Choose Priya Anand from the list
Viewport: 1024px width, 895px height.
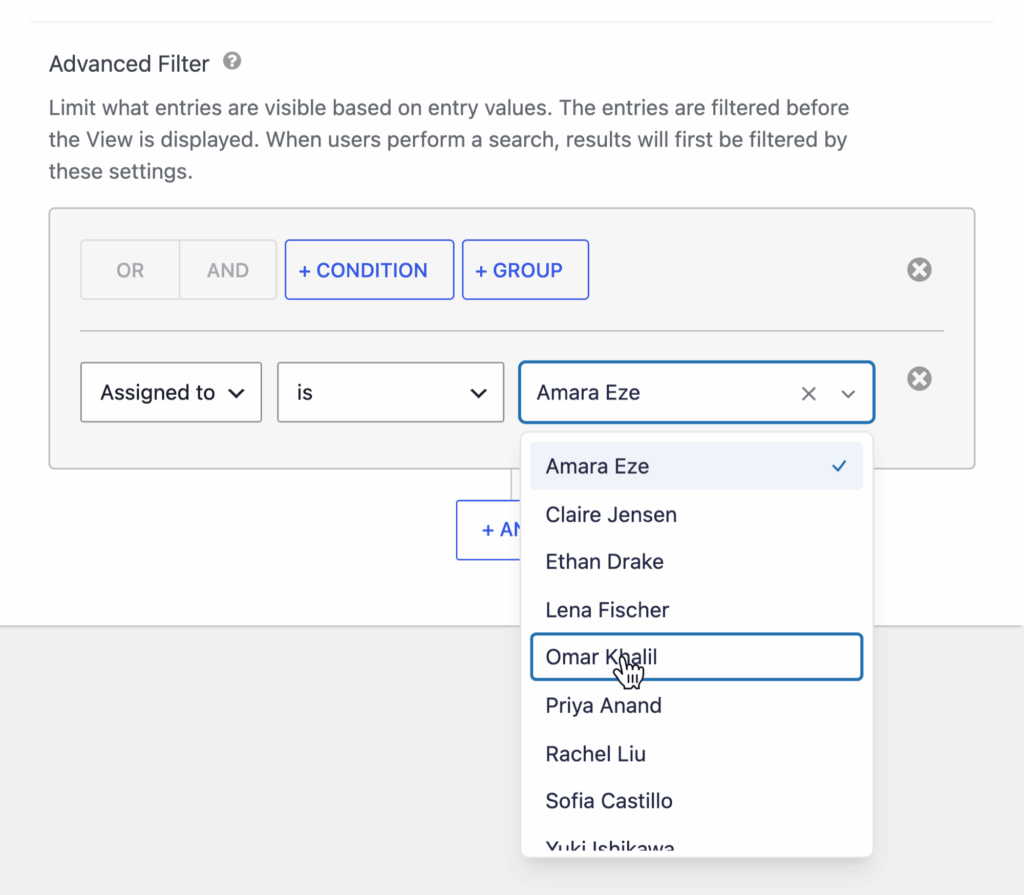click(x=697, y=705)
